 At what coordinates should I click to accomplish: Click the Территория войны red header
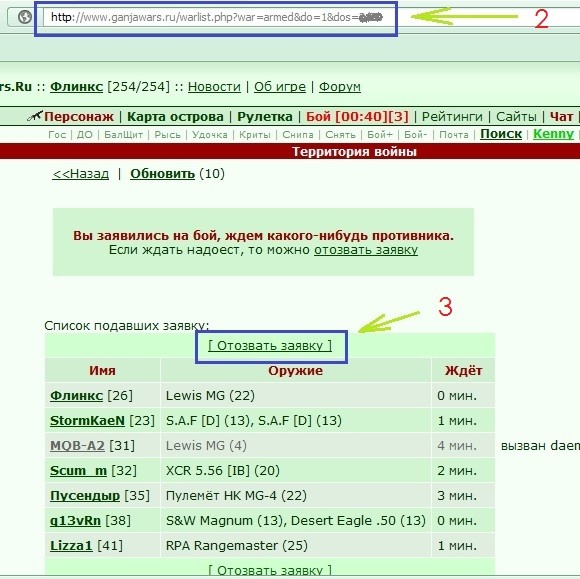pyautogui.click(x=354, y=152)
